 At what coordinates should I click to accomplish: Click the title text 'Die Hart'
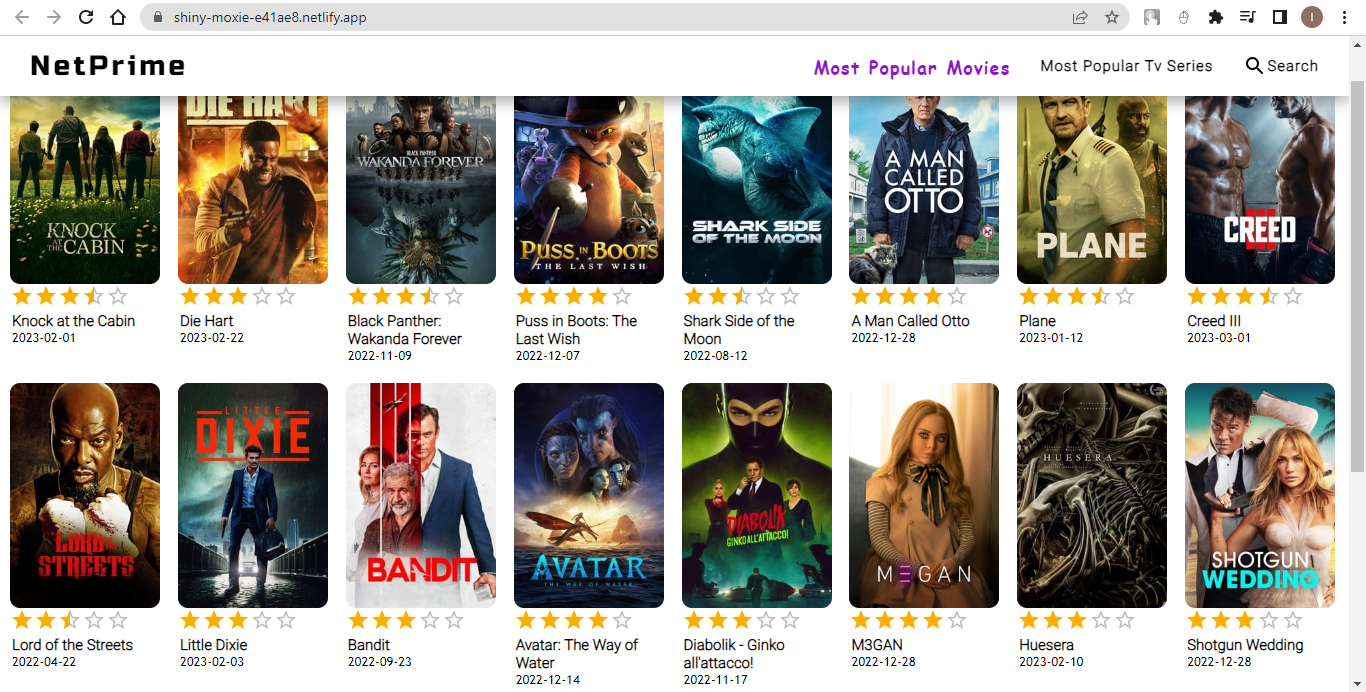(206, 321)
